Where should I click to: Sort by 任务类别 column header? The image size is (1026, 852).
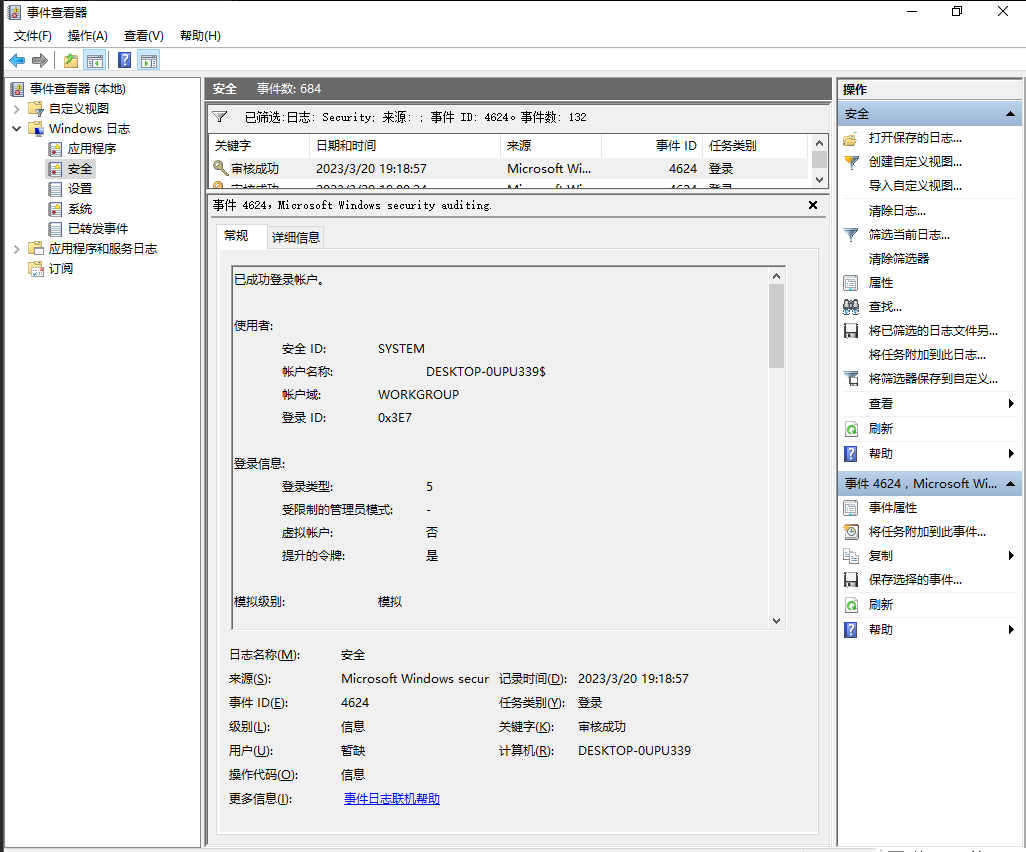[755, 146]
